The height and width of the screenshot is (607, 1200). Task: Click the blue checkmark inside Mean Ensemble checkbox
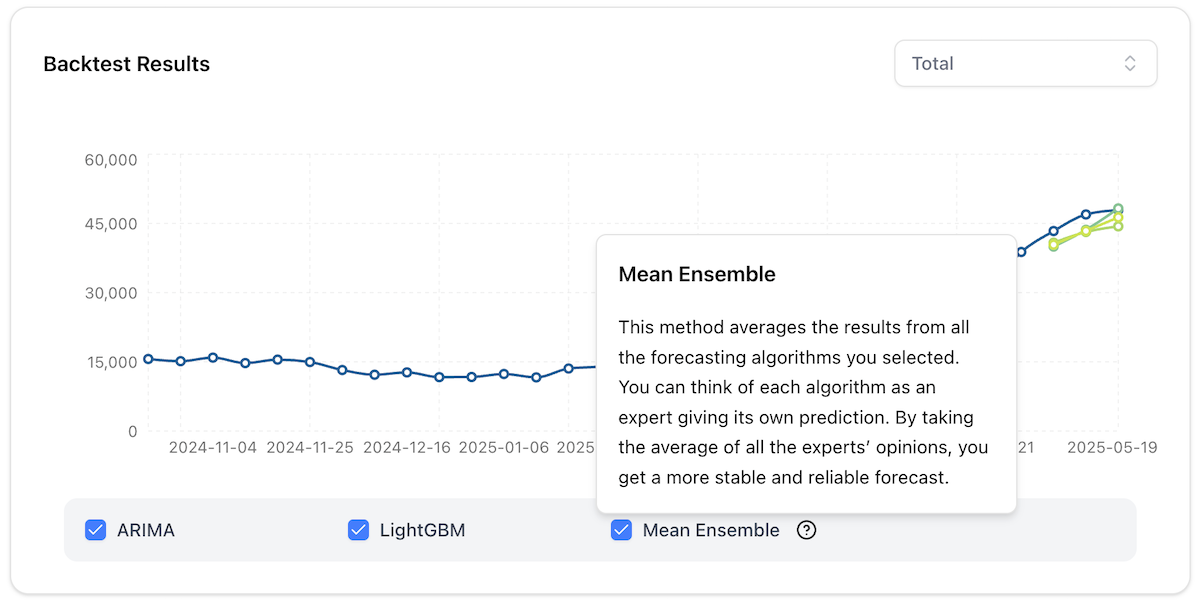pyautogui.click(x=622, y=530)
